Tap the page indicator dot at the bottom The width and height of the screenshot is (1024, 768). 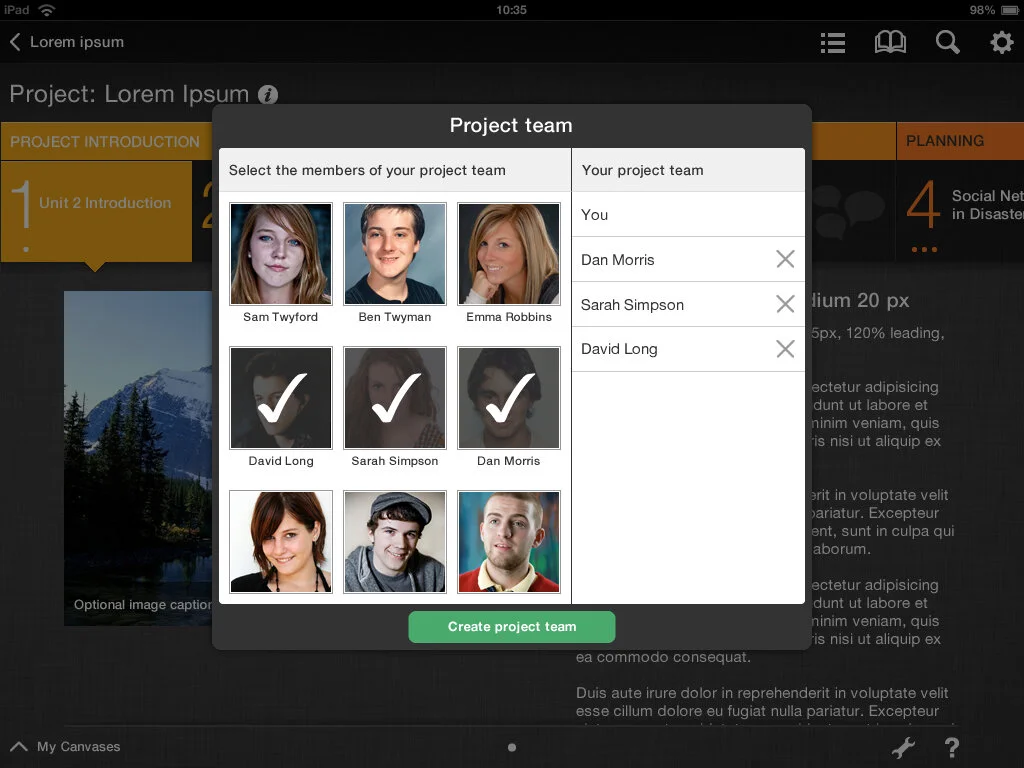tap(511, 747)
